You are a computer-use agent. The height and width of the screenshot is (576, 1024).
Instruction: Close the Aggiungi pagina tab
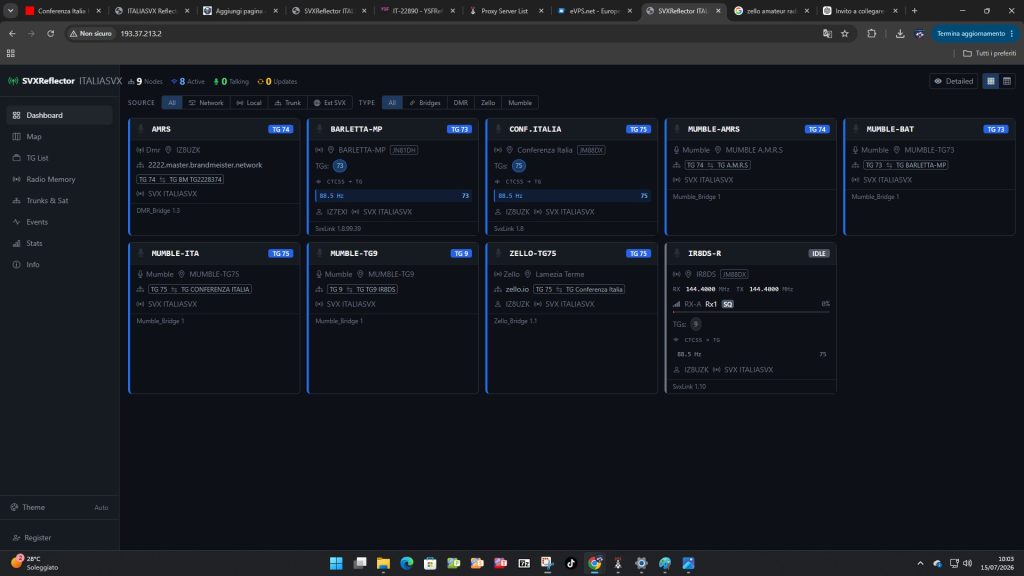pyautogui.click(x=275, y=11)
